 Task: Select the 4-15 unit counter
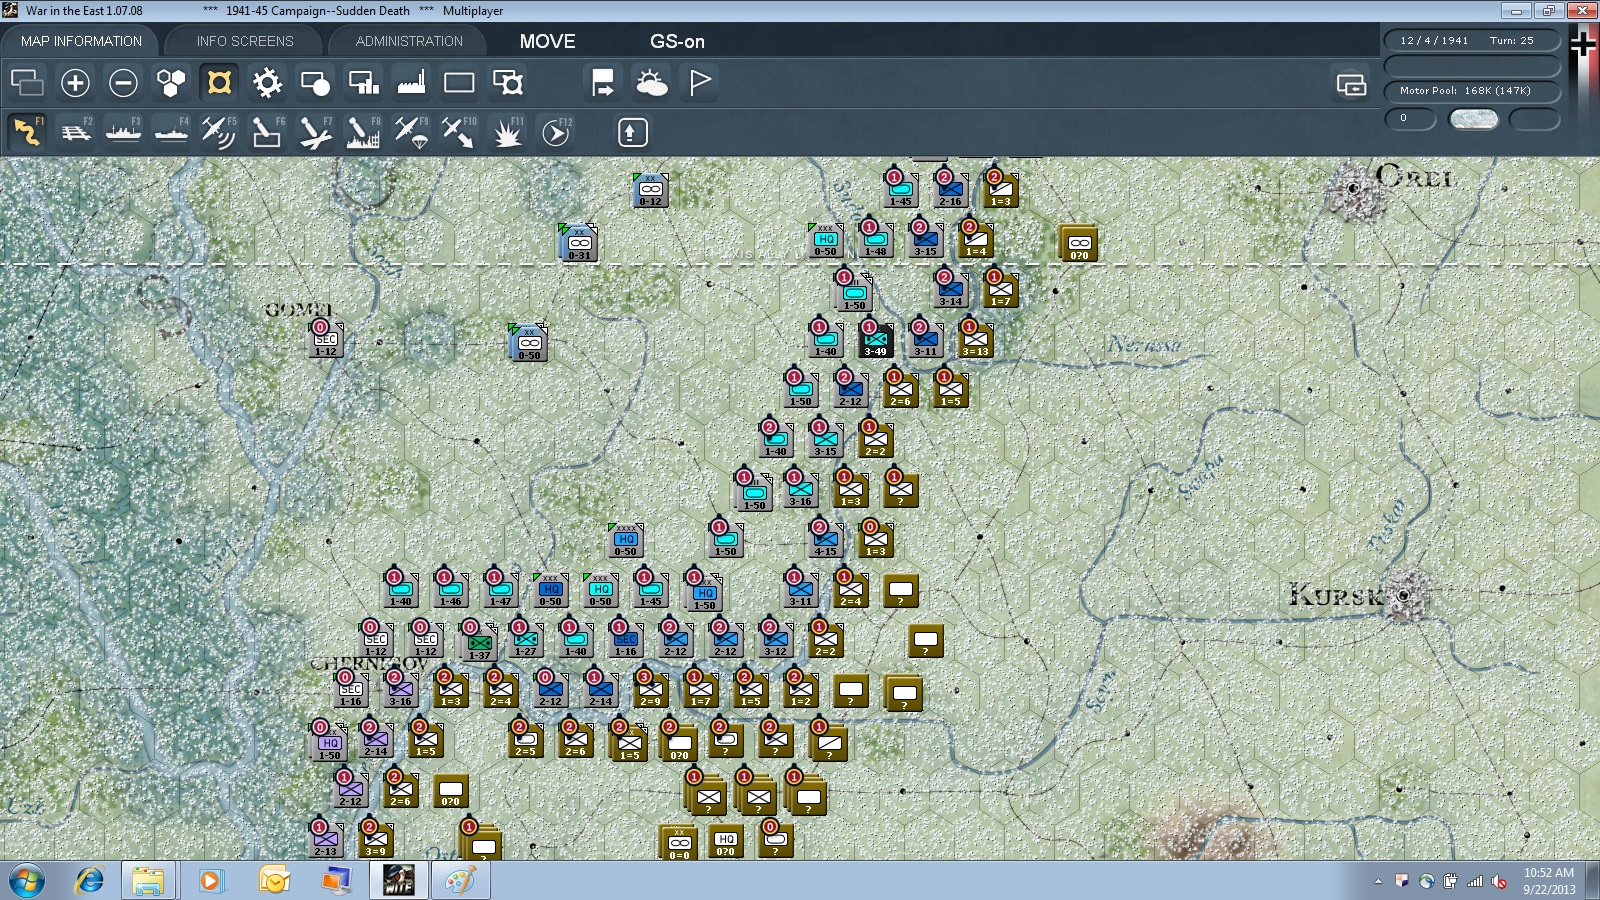point(825,540)
